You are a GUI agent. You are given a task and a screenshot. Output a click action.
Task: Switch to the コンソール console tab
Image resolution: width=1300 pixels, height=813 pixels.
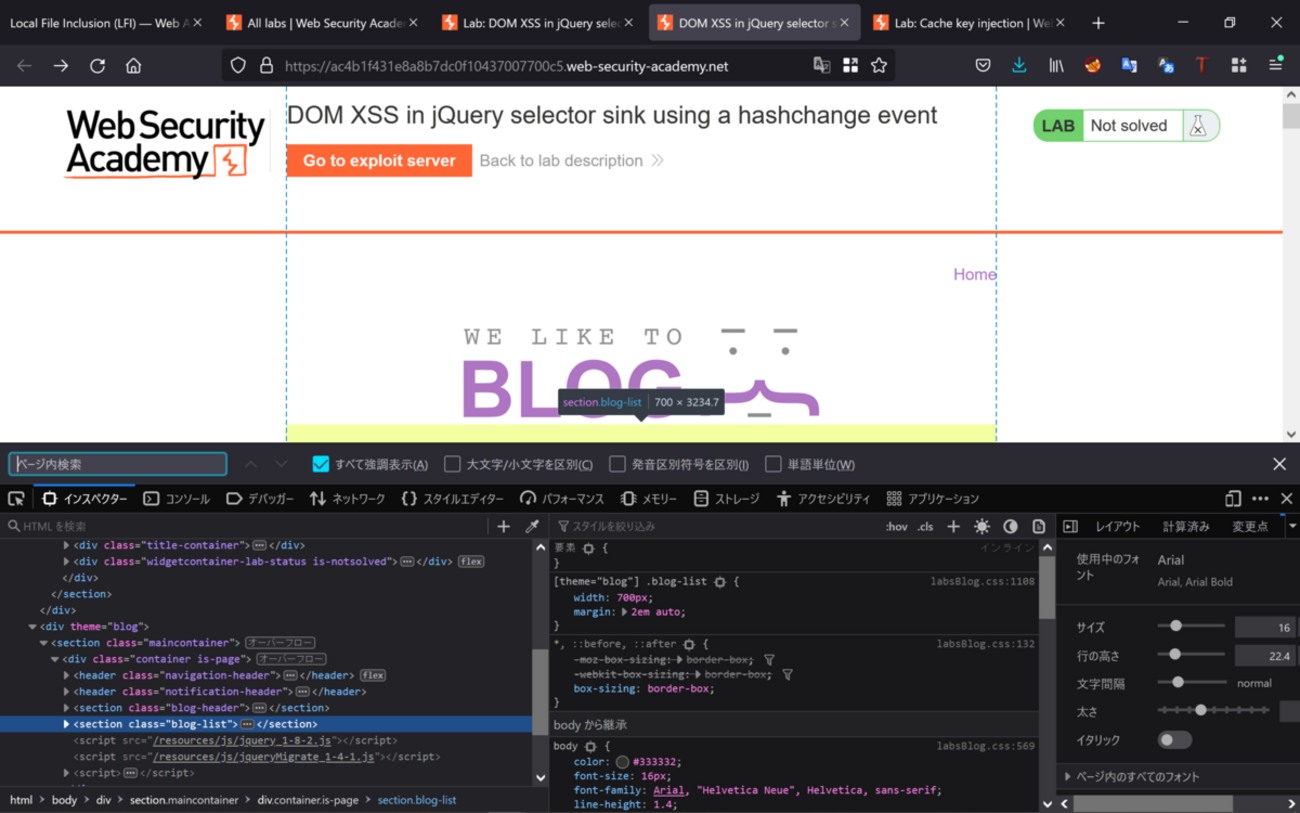[x=177, y=498]
